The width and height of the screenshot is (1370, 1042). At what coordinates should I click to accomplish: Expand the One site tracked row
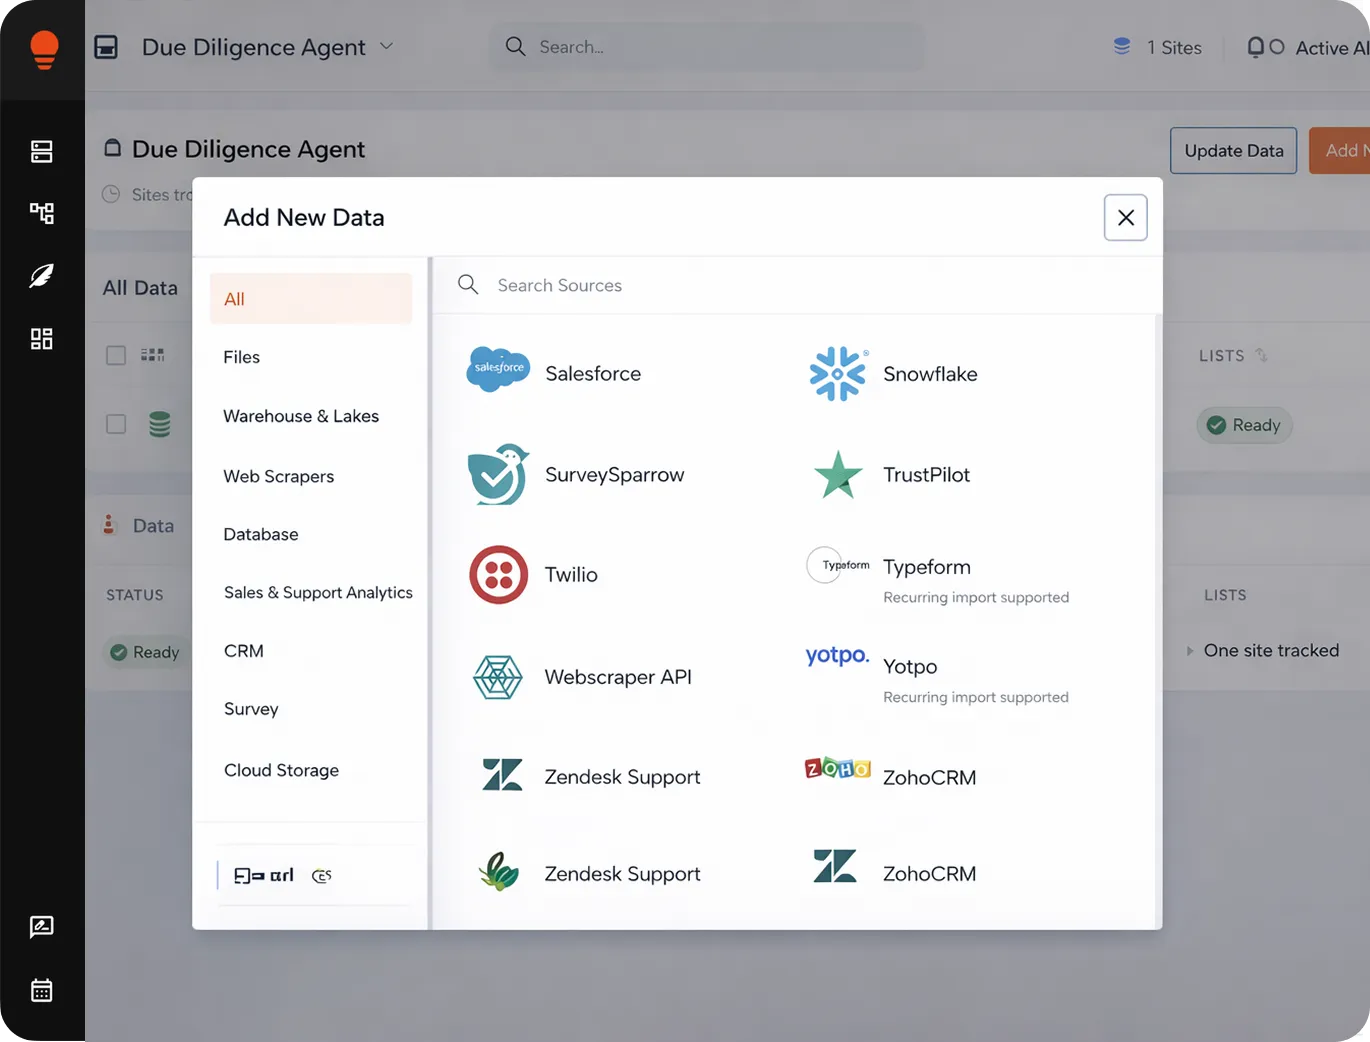click(1189, 650)
